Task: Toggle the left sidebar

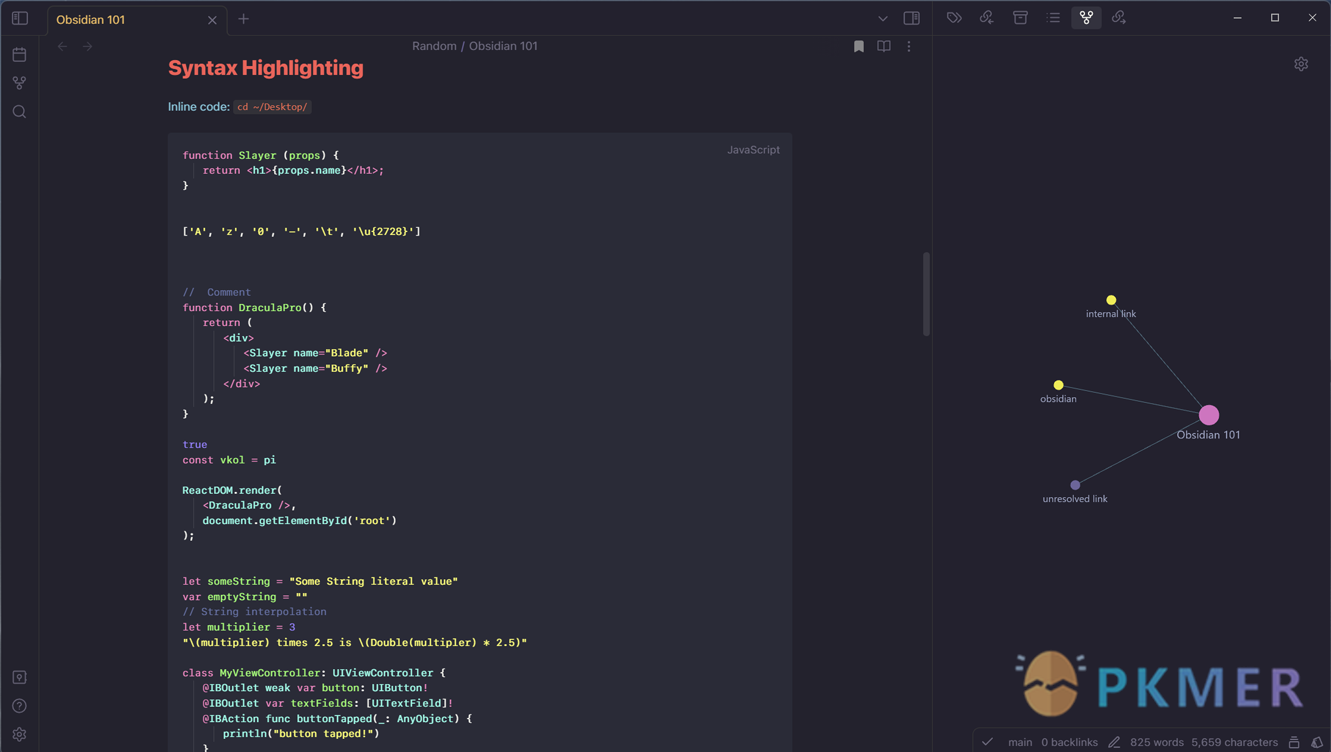Action: (x=20, y=19)
